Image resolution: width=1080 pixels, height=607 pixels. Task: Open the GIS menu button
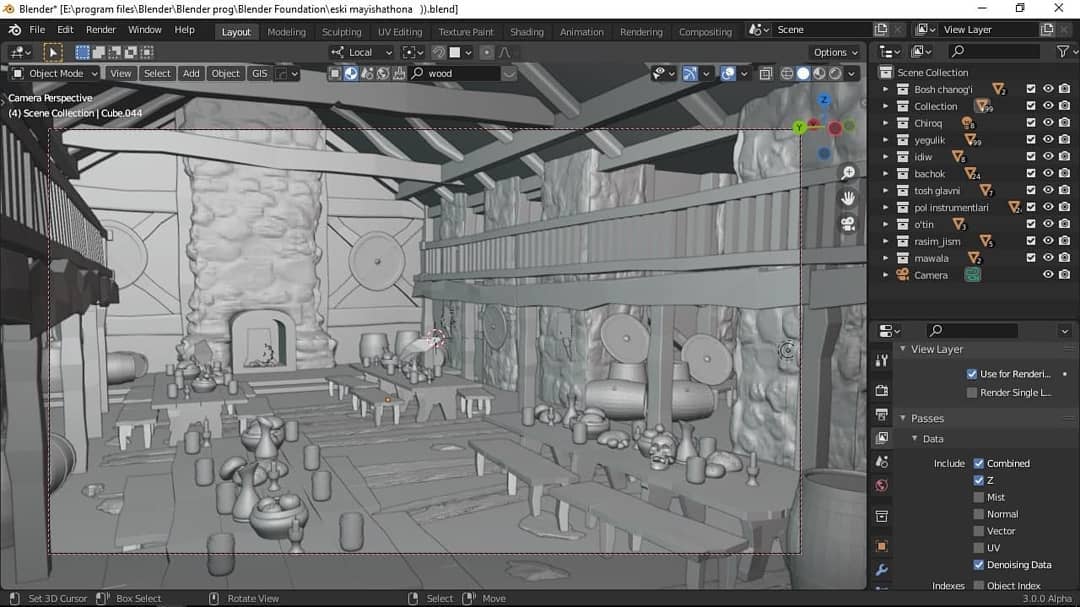tap(260, 74)
